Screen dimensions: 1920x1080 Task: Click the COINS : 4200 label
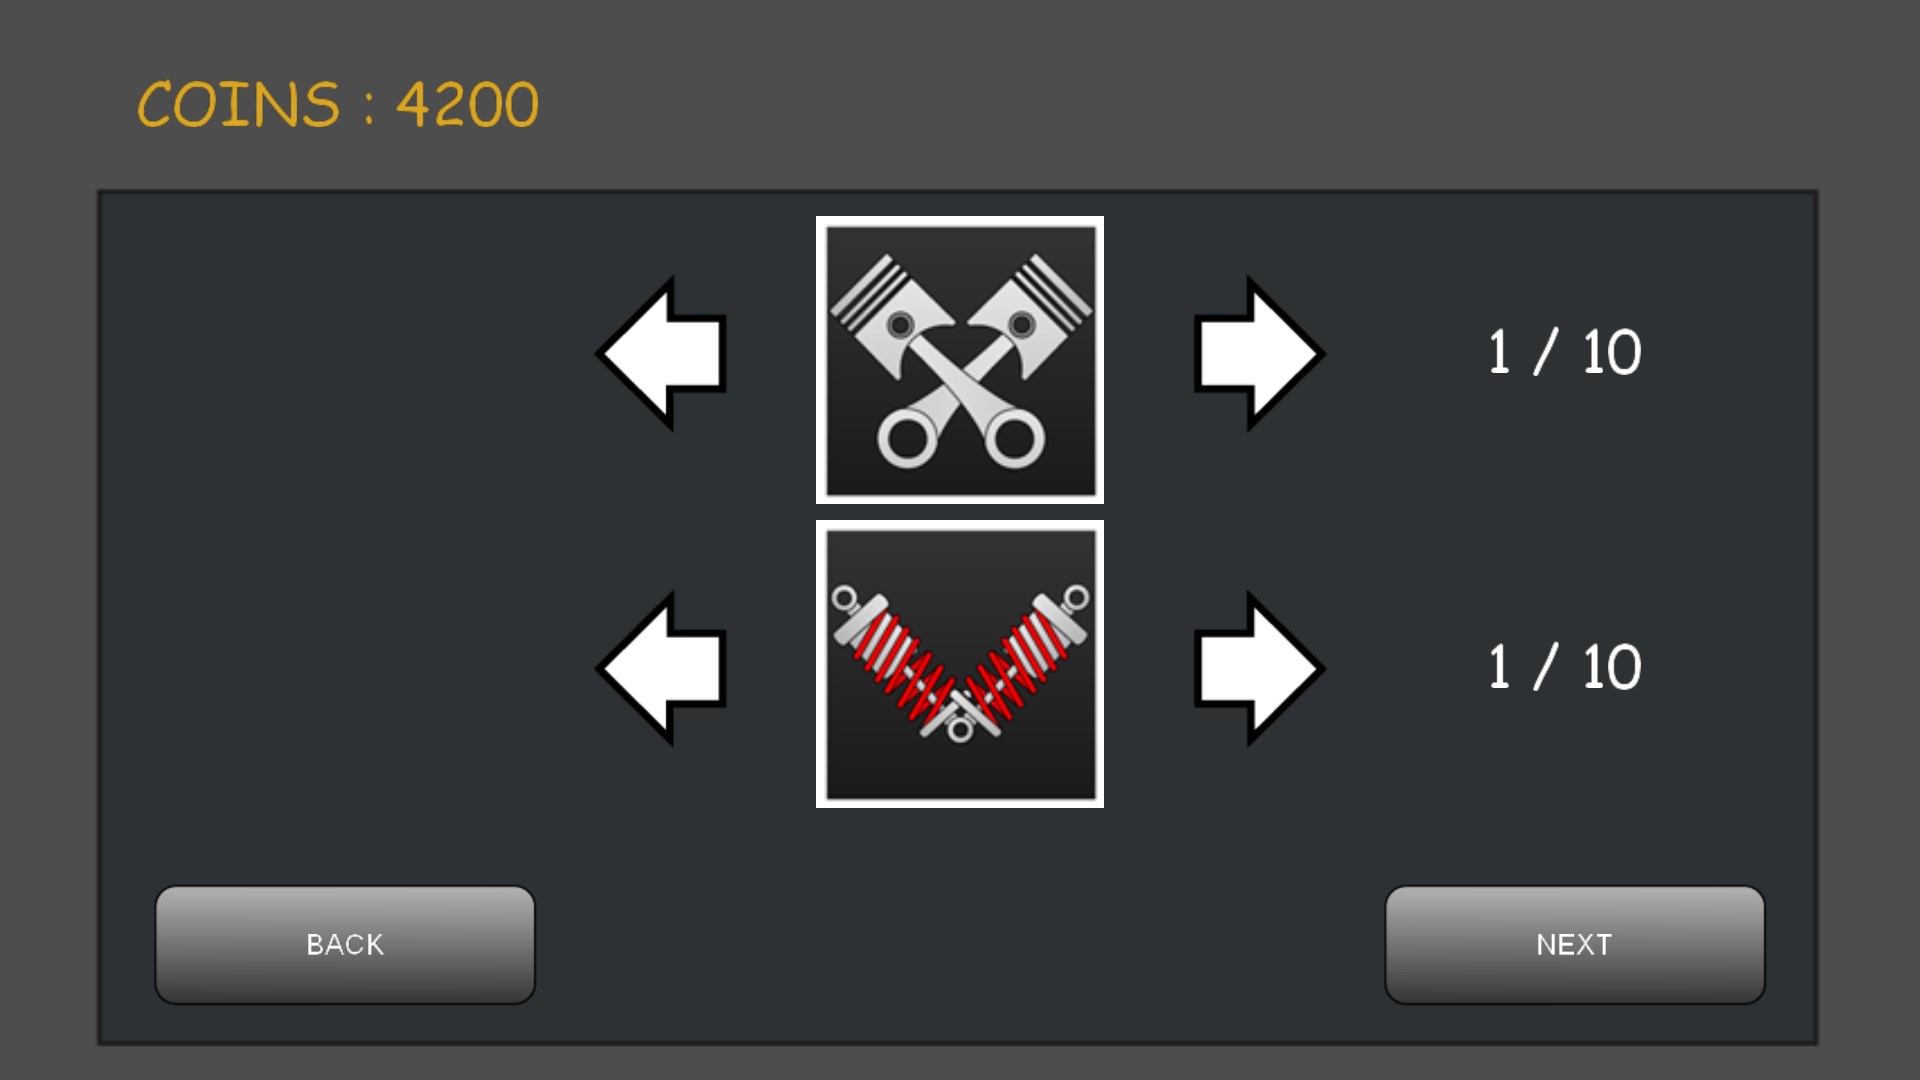click(338, 105)
